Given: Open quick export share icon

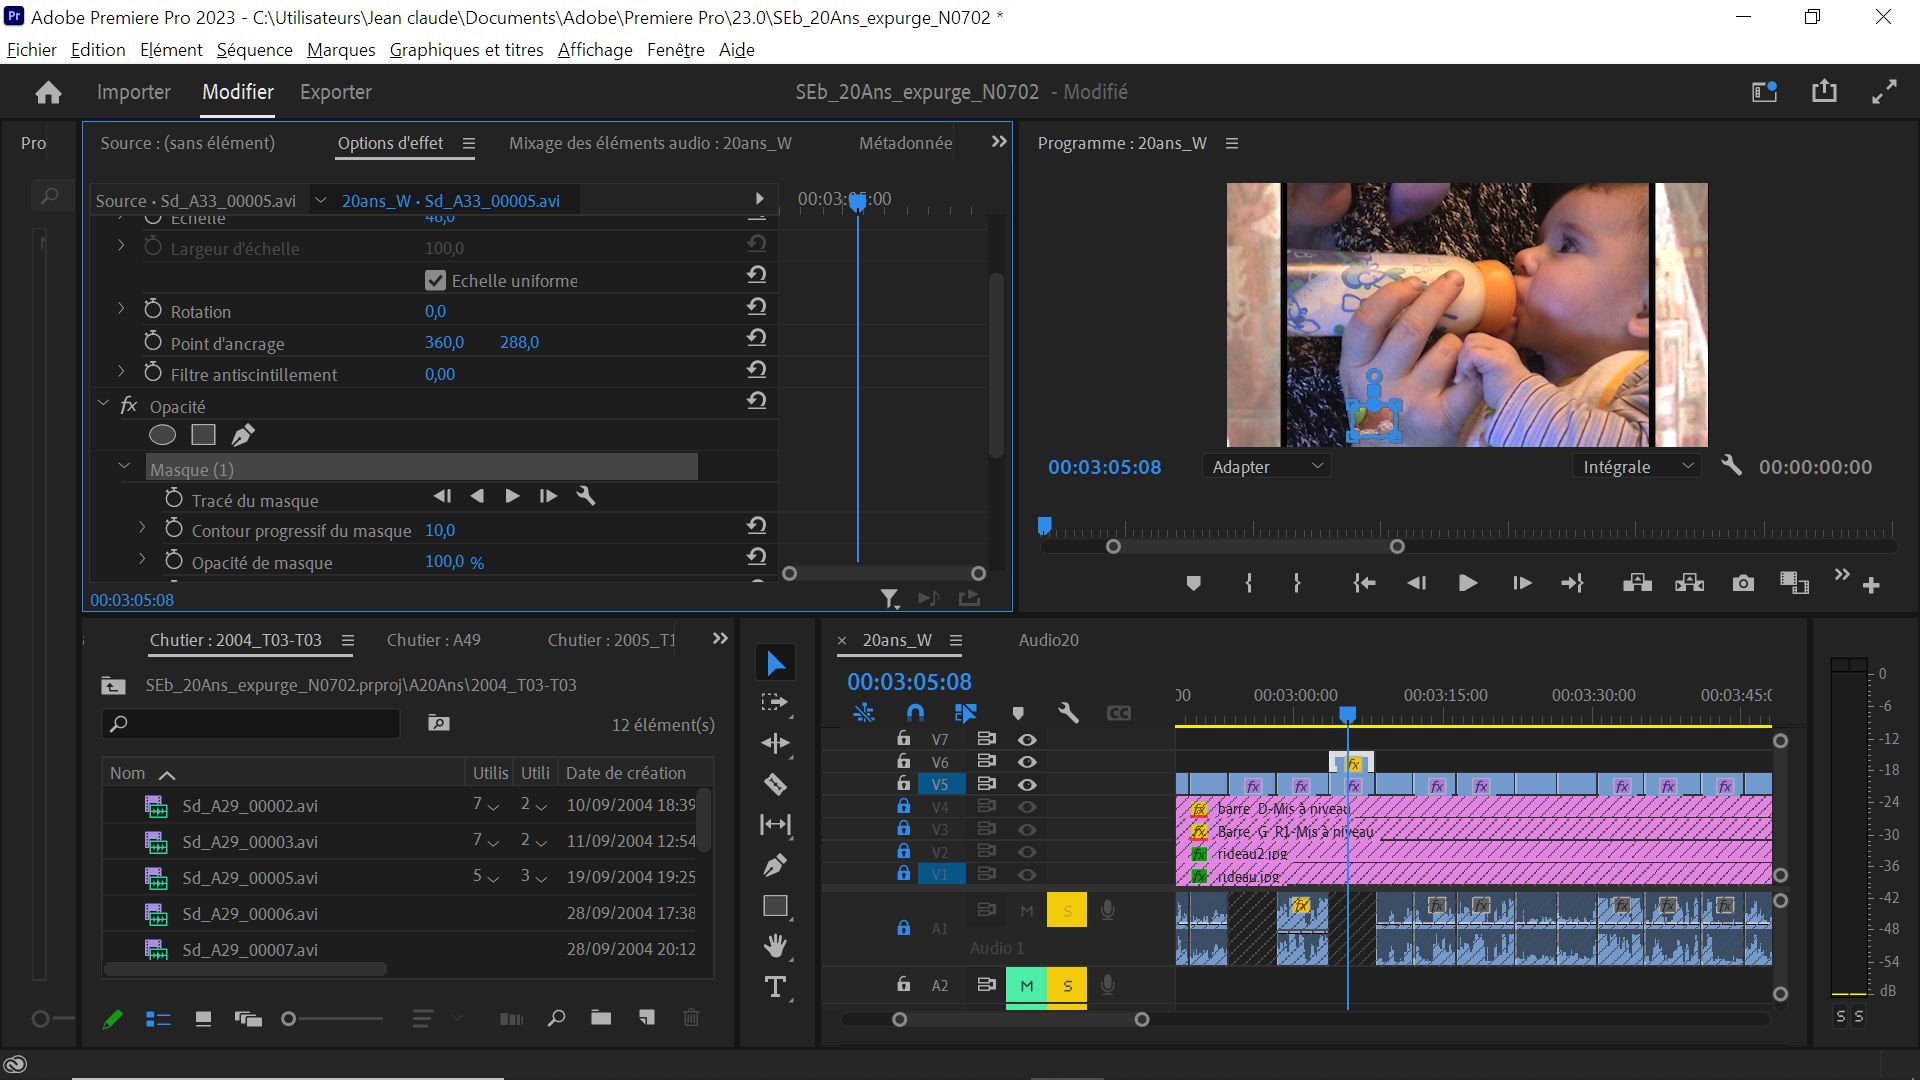Looking at the screenshot, I should (x=1824, y=91).
